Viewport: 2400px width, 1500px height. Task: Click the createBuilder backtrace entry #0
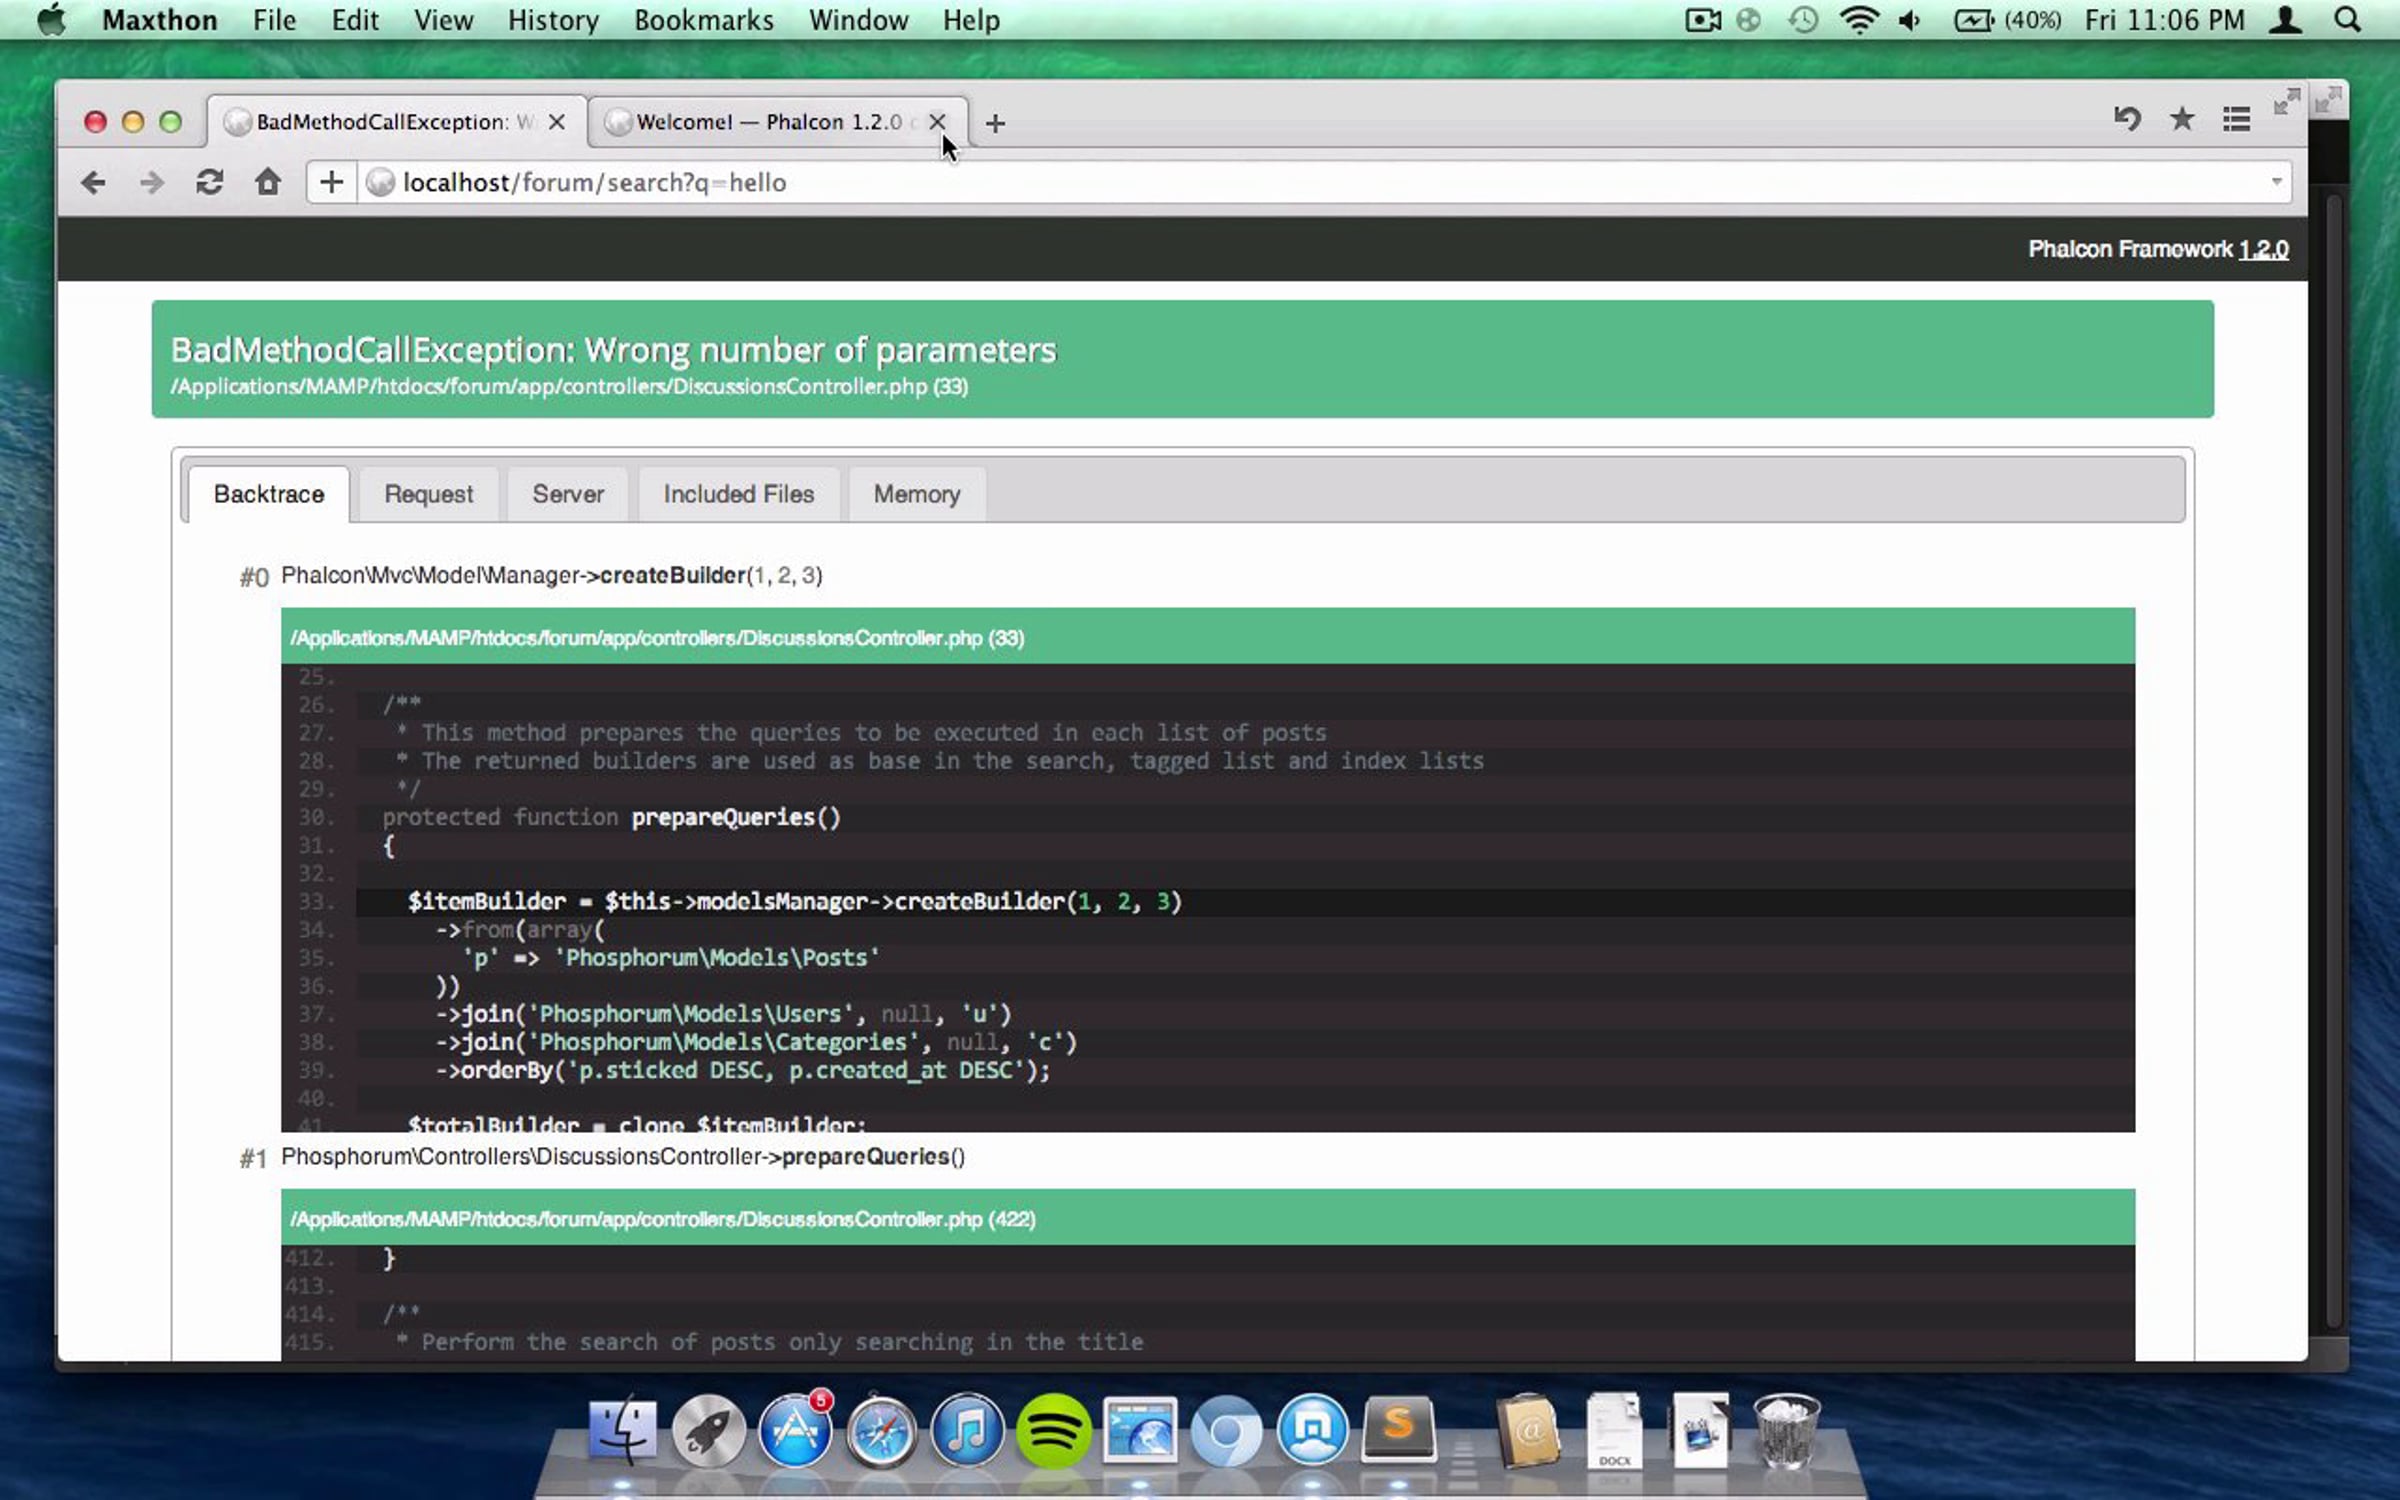coord(551,576)
